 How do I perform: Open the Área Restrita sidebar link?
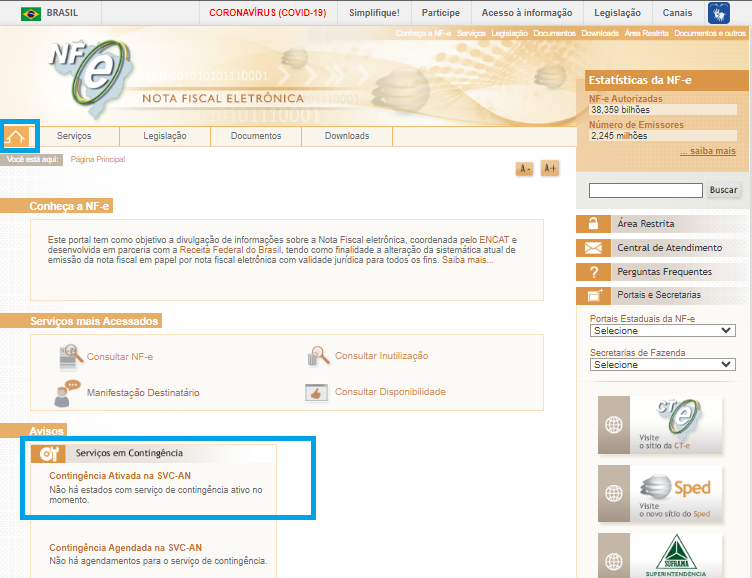click(x=646, y=224)
